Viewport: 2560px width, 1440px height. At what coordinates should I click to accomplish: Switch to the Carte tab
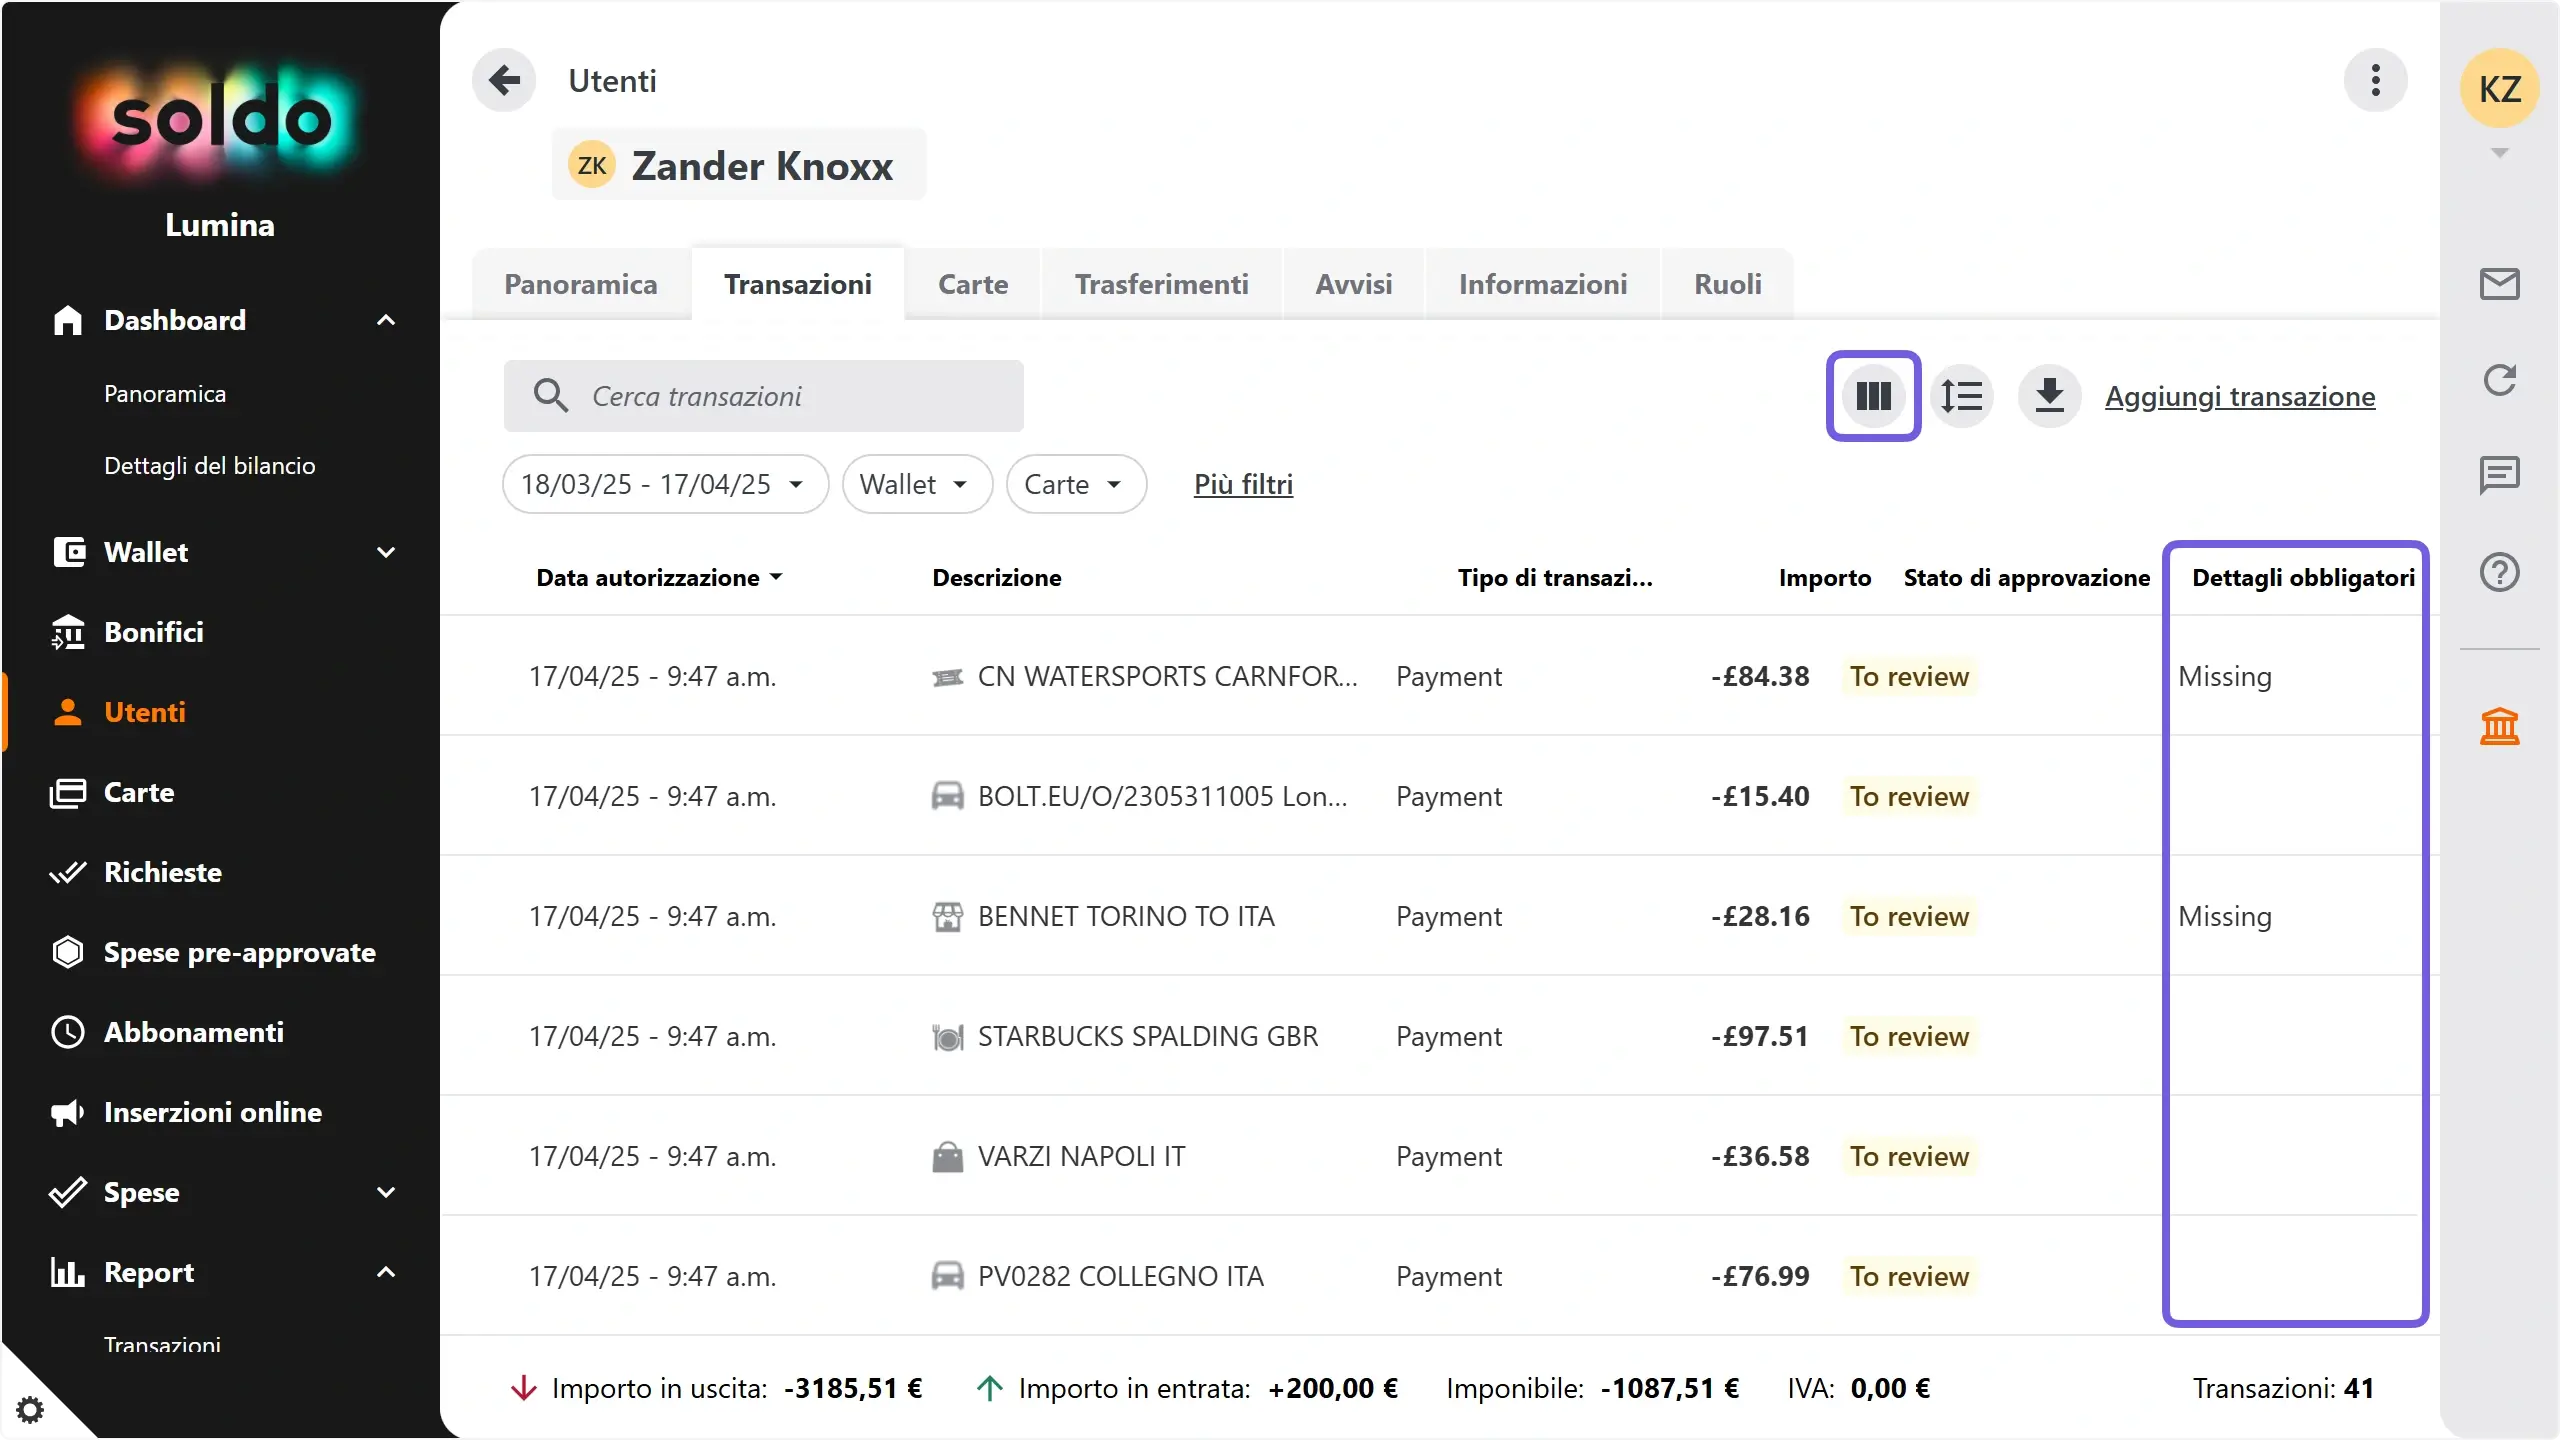(x=973, y=284)
